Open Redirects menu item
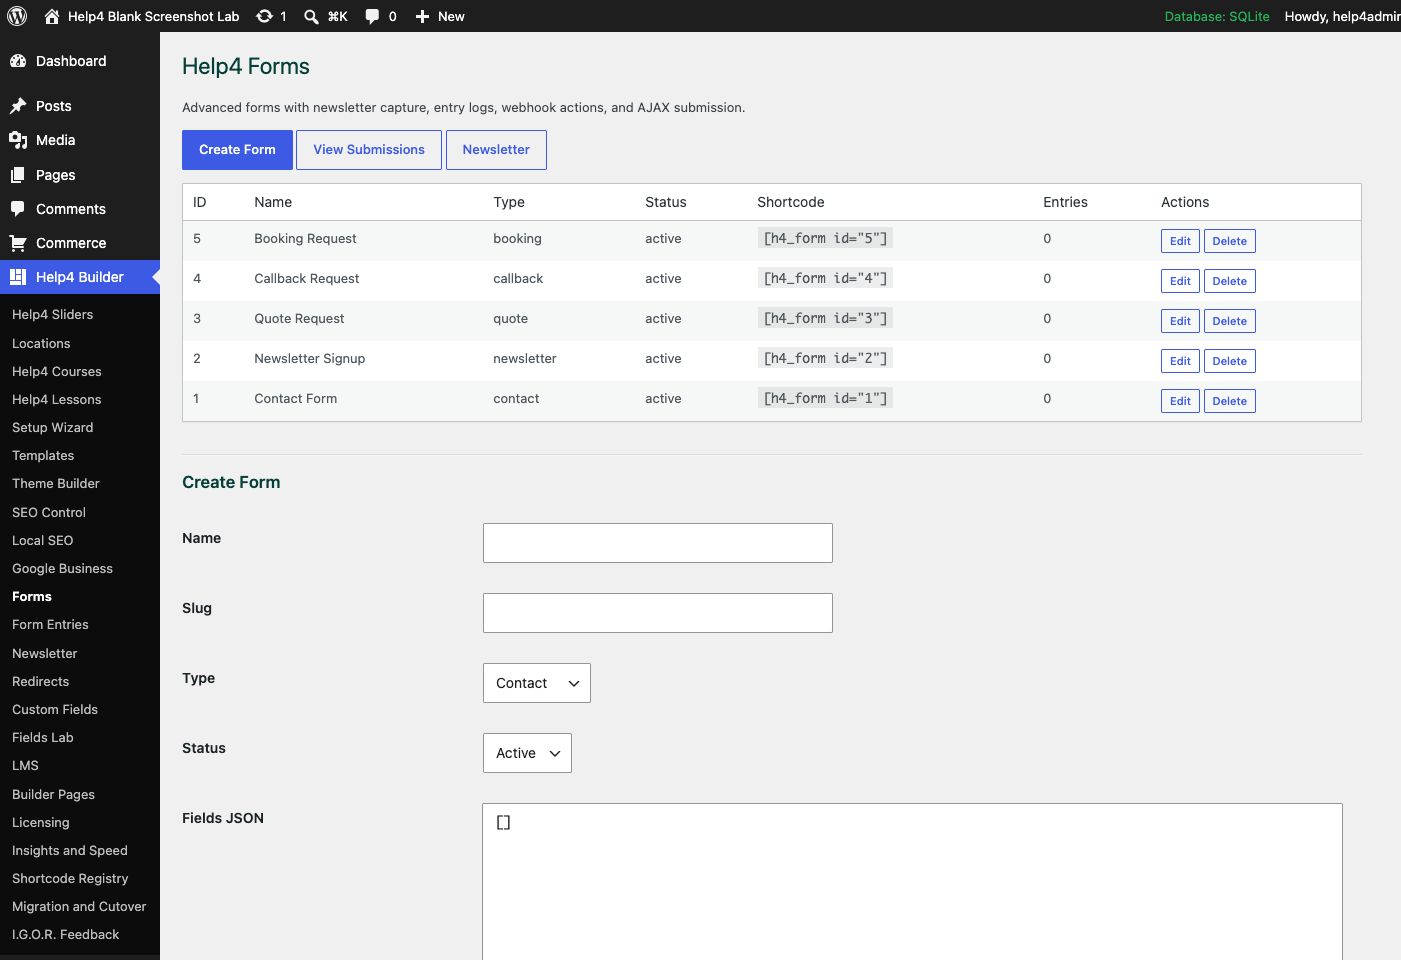This screenshot has width=1401, height=960. 41,681
